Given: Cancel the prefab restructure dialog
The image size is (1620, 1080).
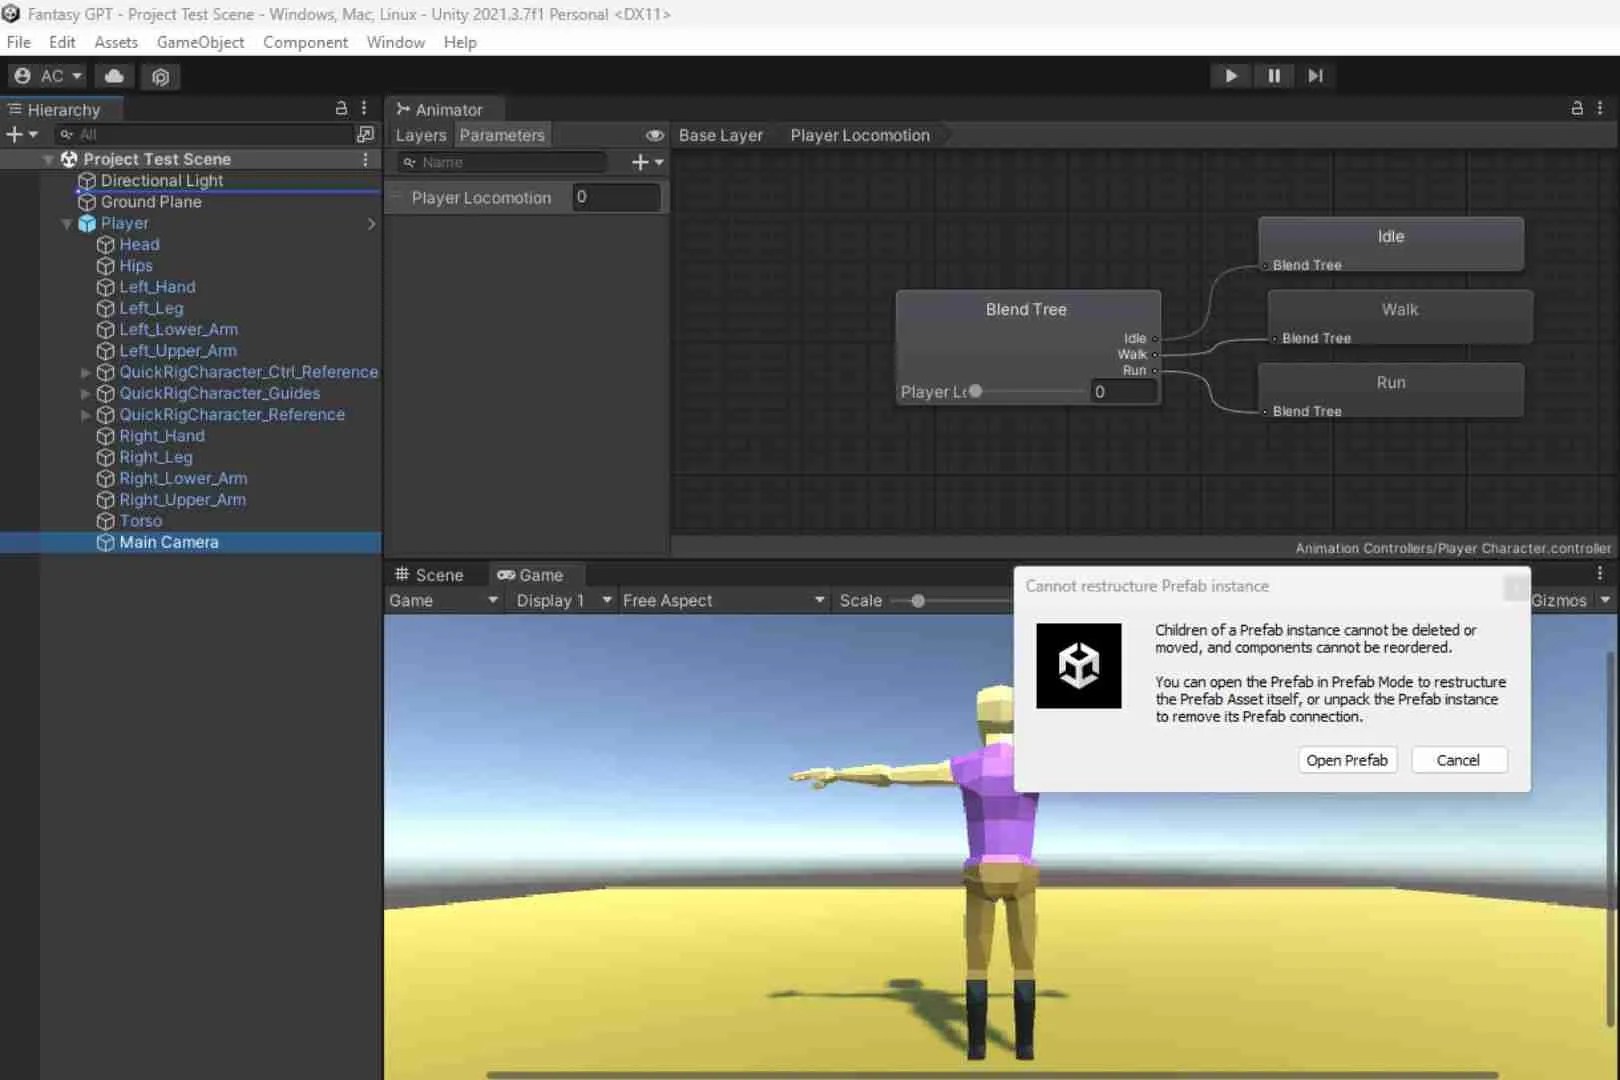Looking at the screenshot, I should click(1458, 760).
